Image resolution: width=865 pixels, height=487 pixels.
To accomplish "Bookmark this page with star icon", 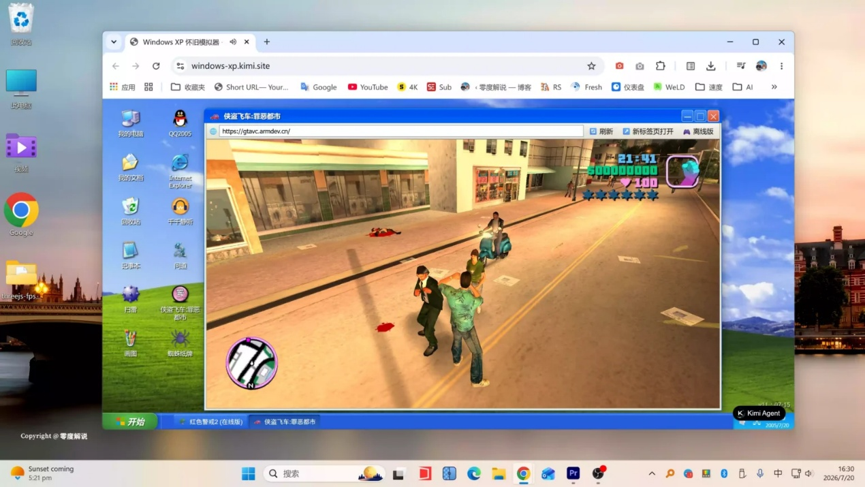I will pos(591,66).
